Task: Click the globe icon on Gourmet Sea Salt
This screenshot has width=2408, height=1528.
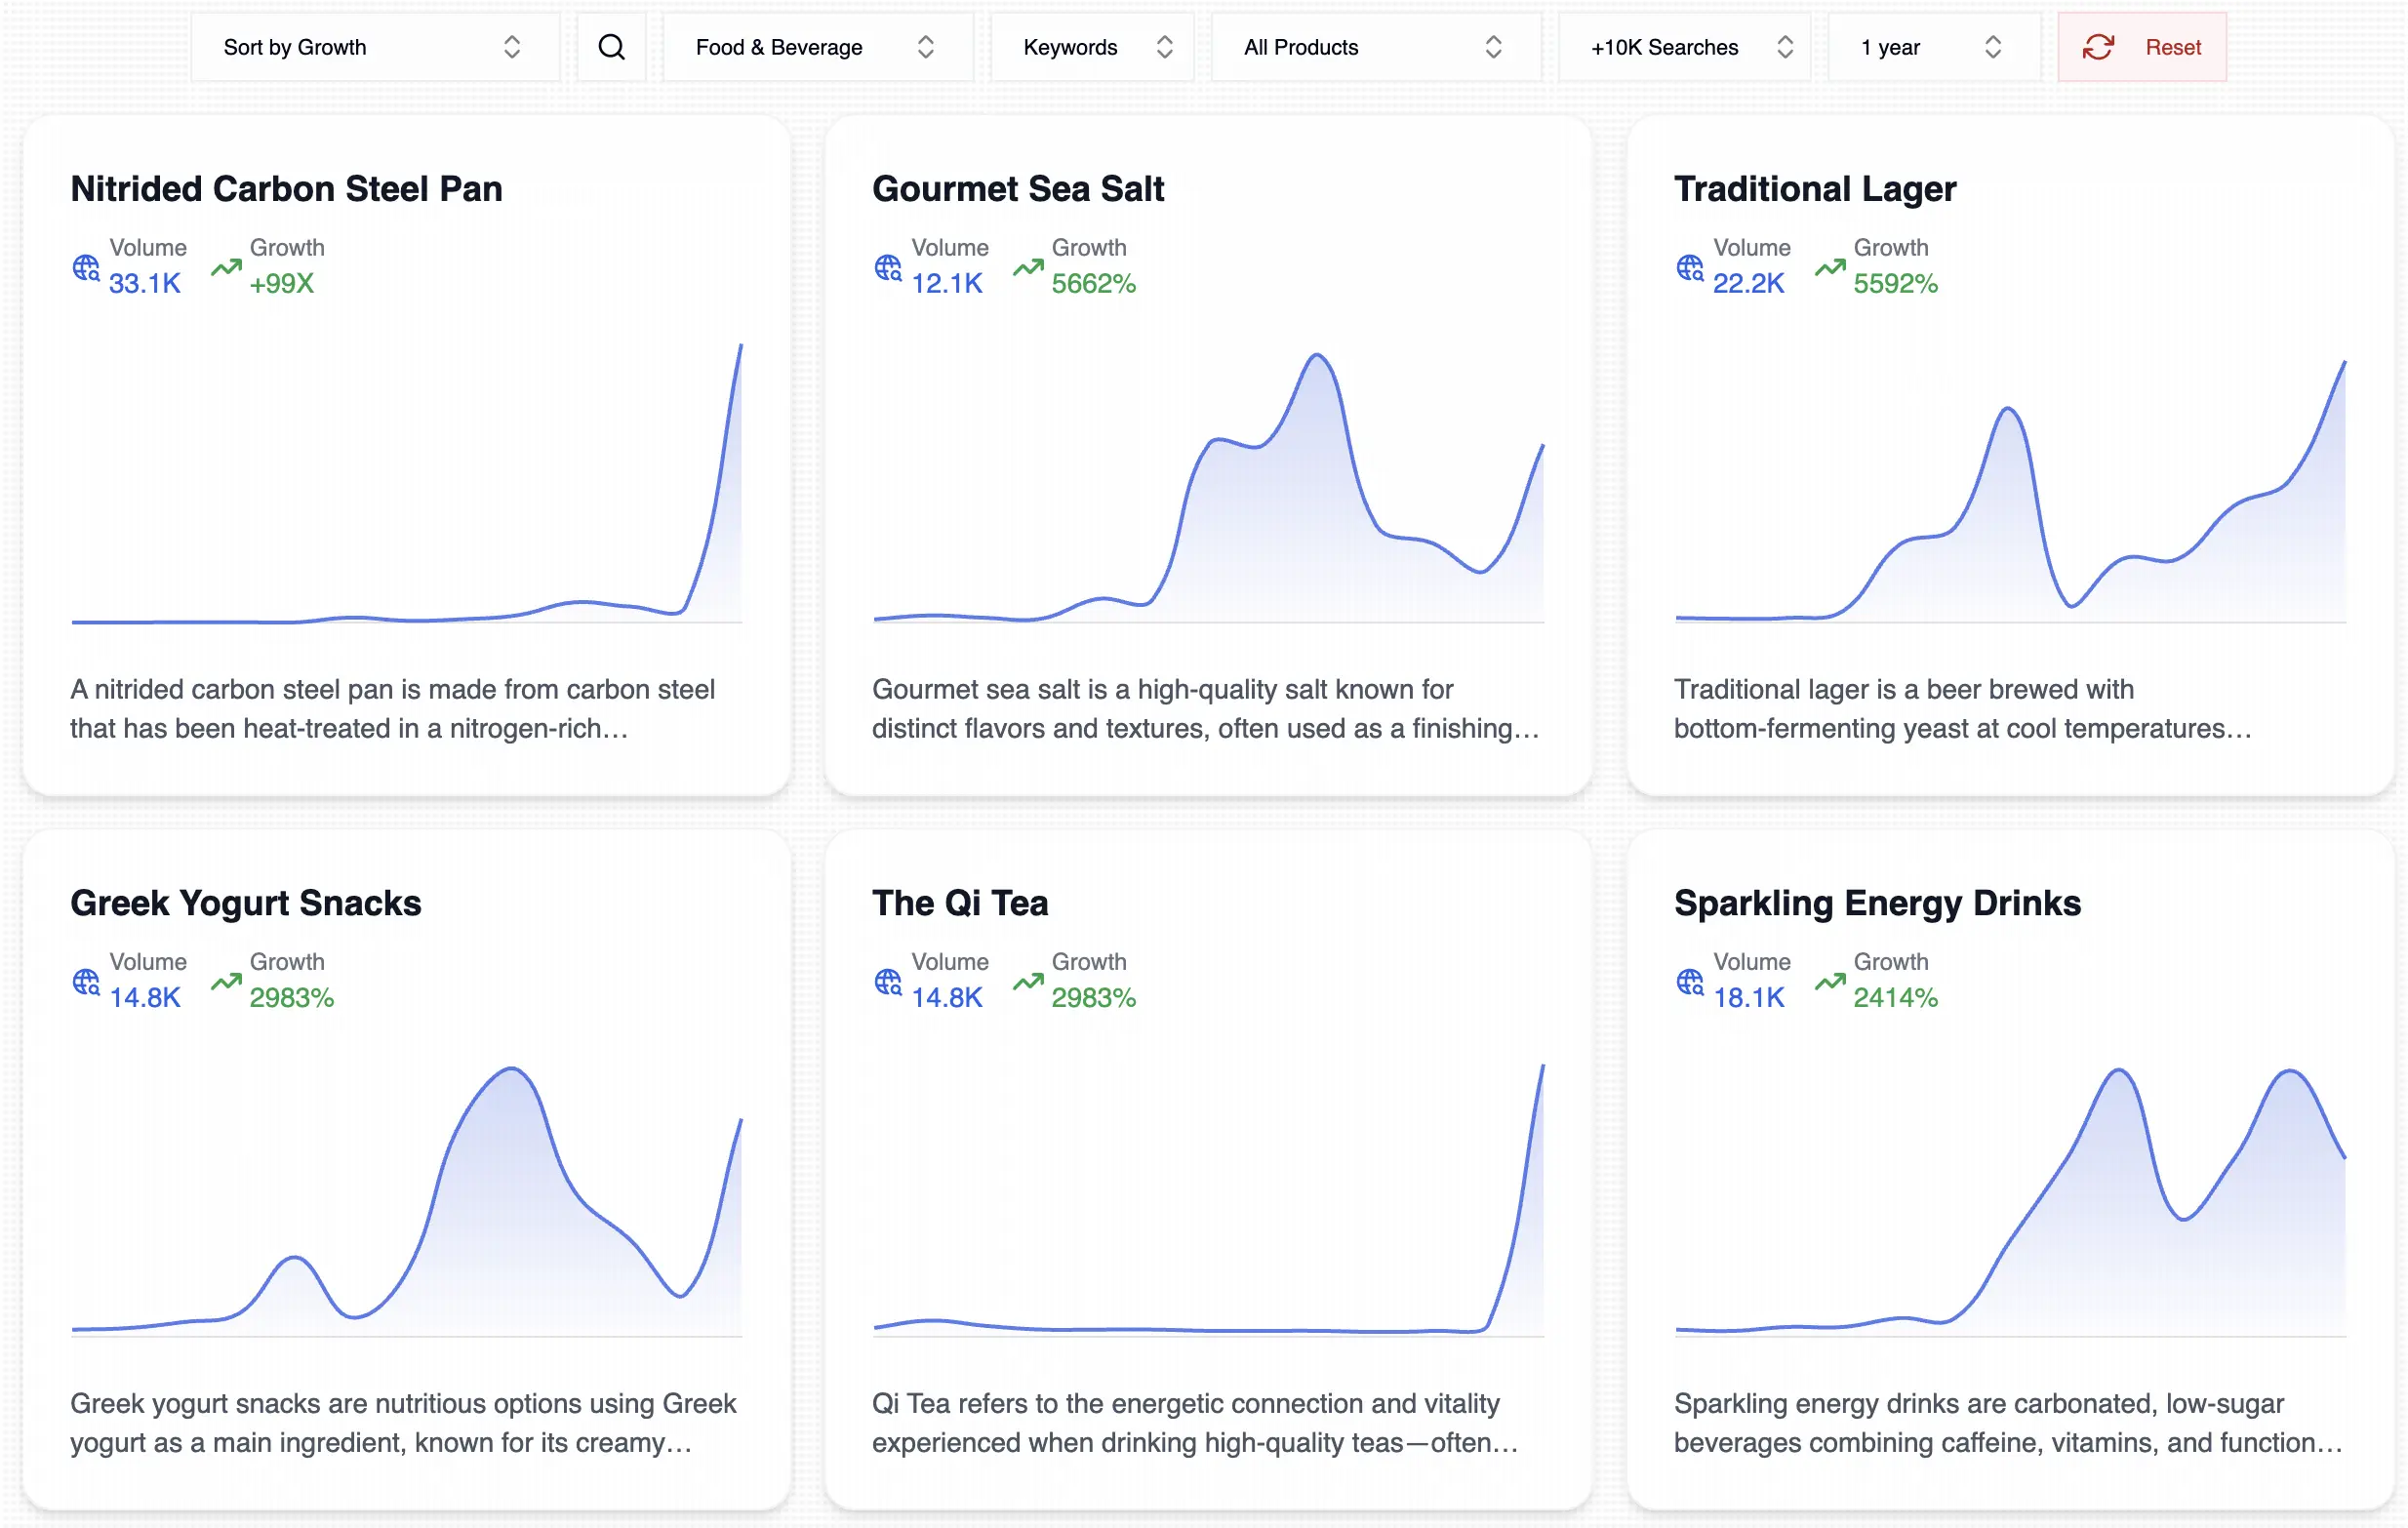Action: (888, 267)
